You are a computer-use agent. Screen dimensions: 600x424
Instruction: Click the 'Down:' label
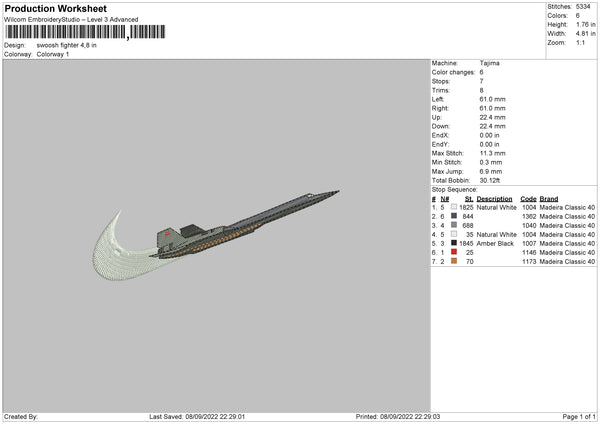[441, 126]
